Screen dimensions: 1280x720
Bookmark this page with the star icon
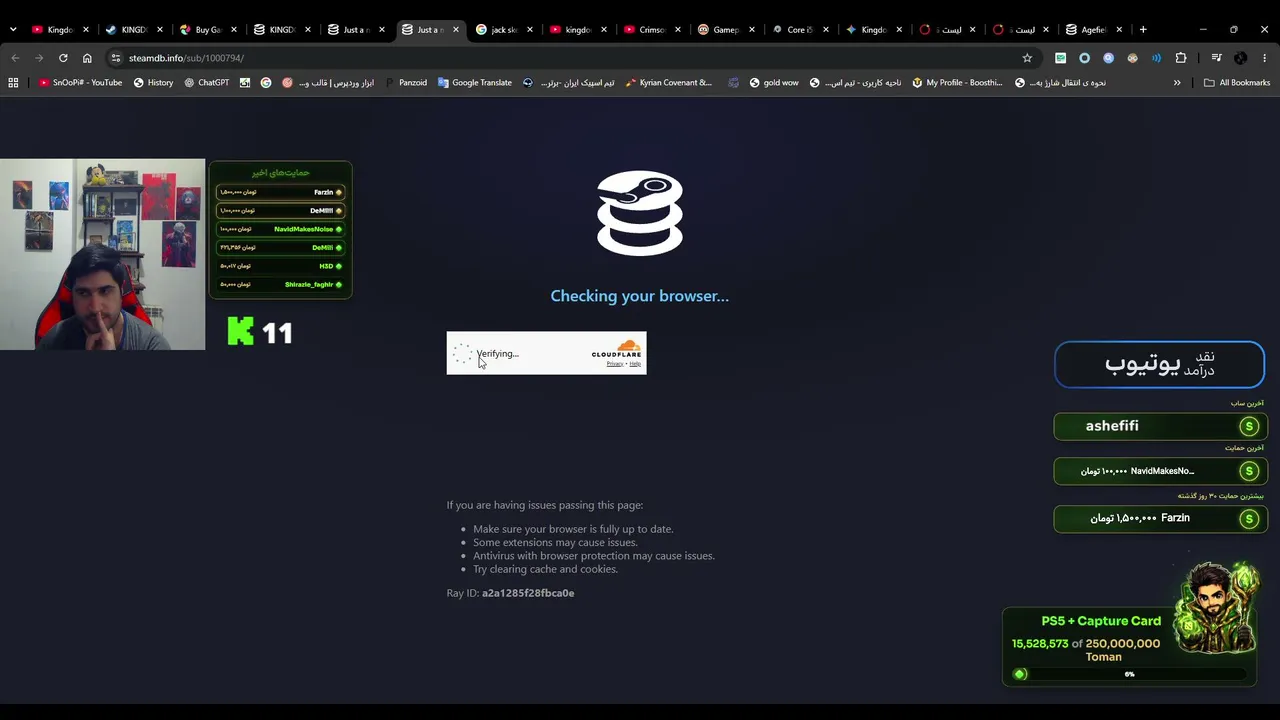pyautogui.click(x=1027, y=58)
